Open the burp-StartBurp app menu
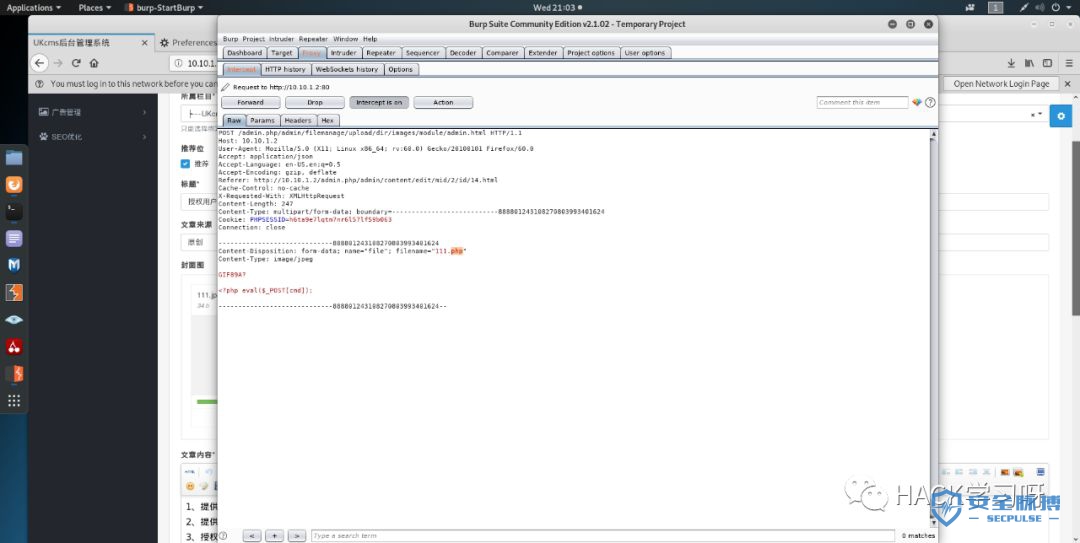This screenshot has width=1080, height=543. 165,8
